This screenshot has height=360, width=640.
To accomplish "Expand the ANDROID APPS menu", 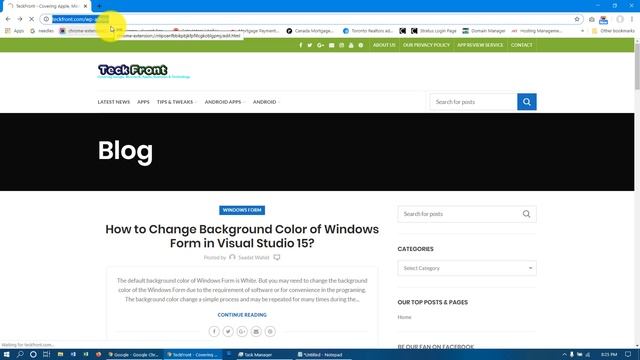I will coord(224,102).
